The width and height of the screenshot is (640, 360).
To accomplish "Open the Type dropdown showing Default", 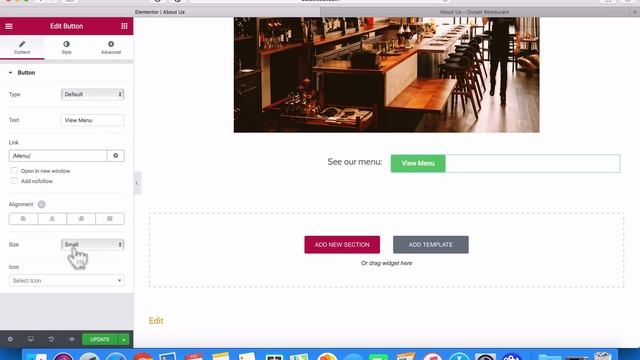I will tap(92, 94).
